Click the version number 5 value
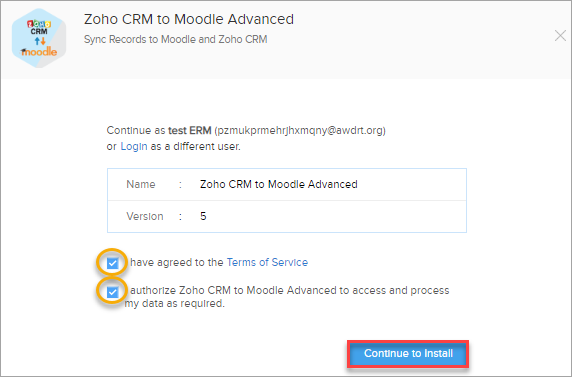The height and width of the screenshot is (377, 572). coord(203,216)
